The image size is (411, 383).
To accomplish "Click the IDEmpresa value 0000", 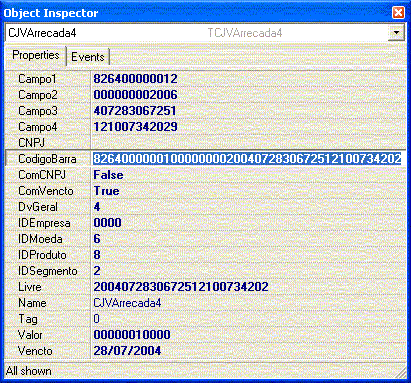I will pos(107,223).
